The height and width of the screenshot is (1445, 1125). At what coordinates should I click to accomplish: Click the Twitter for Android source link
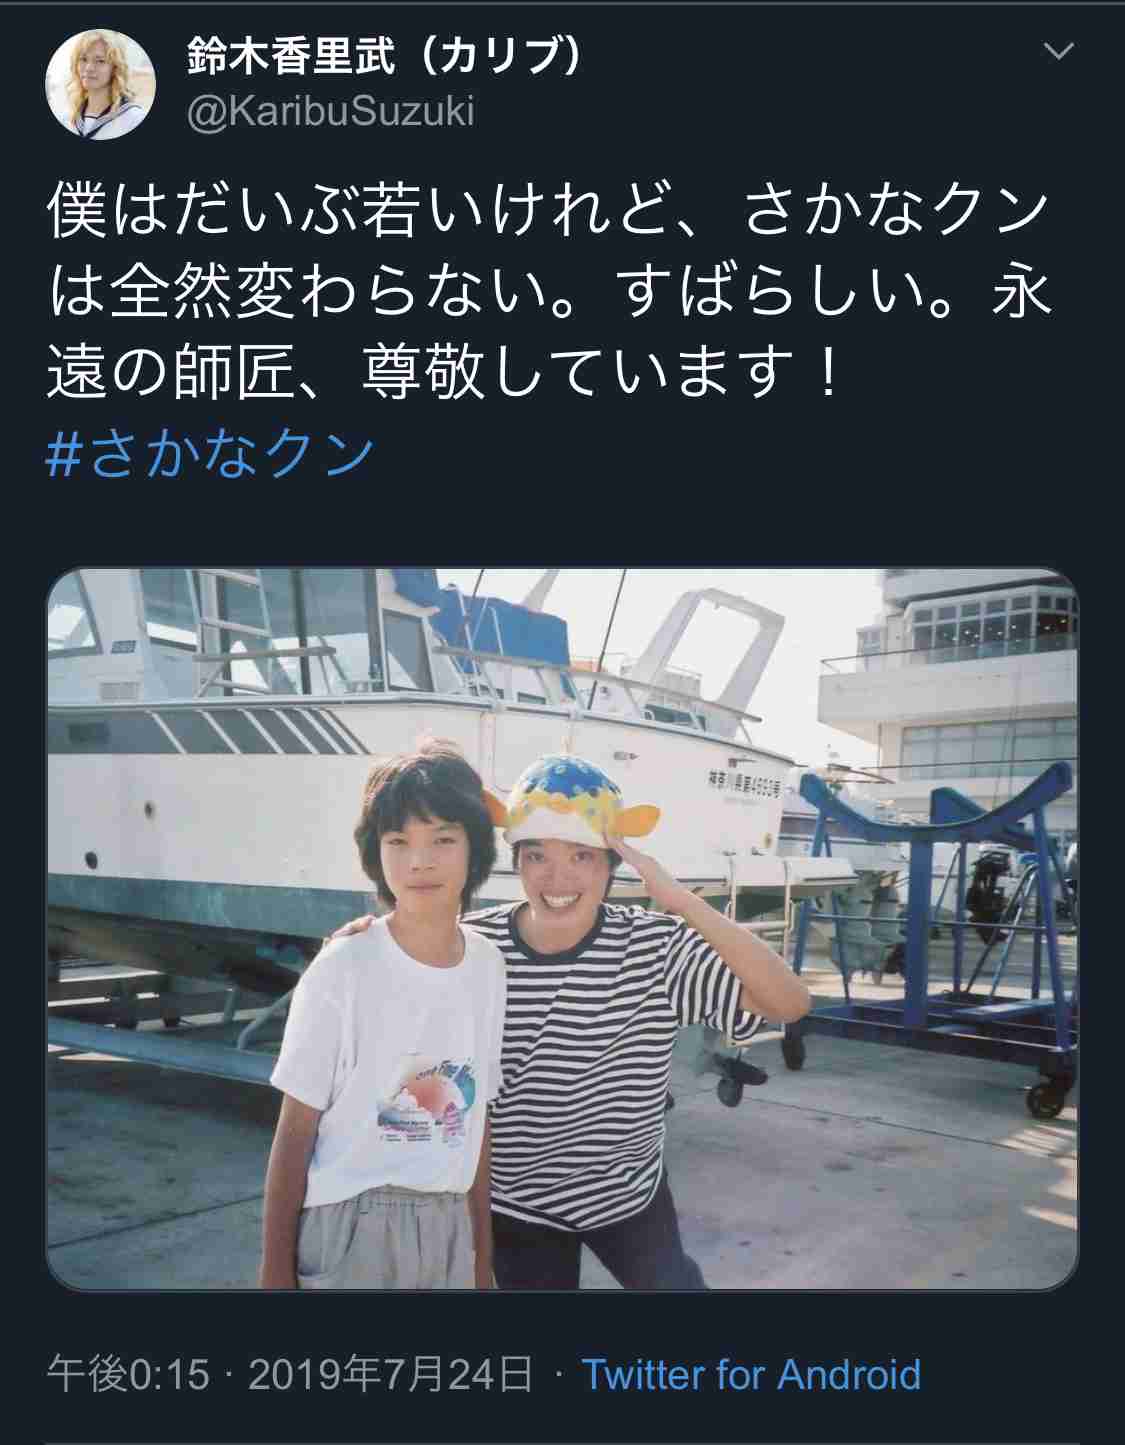coord(751,1374)
